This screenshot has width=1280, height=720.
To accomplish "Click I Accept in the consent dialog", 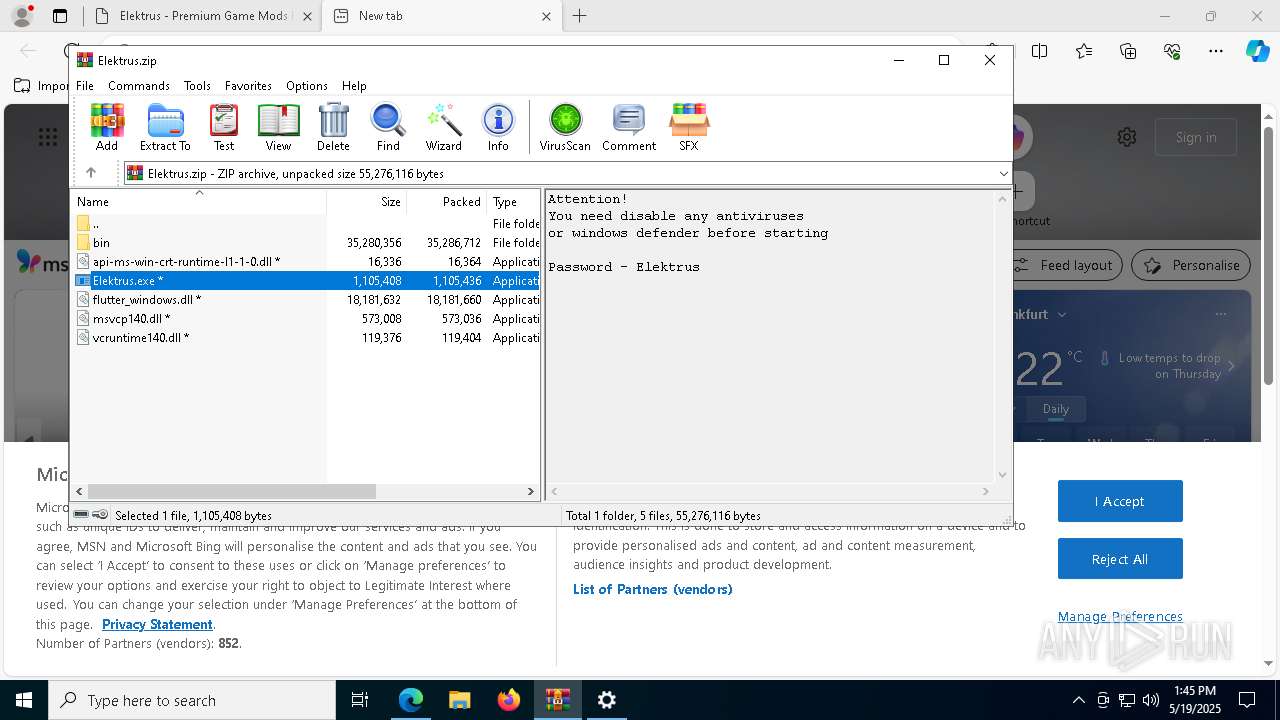I will point(1120,501).
